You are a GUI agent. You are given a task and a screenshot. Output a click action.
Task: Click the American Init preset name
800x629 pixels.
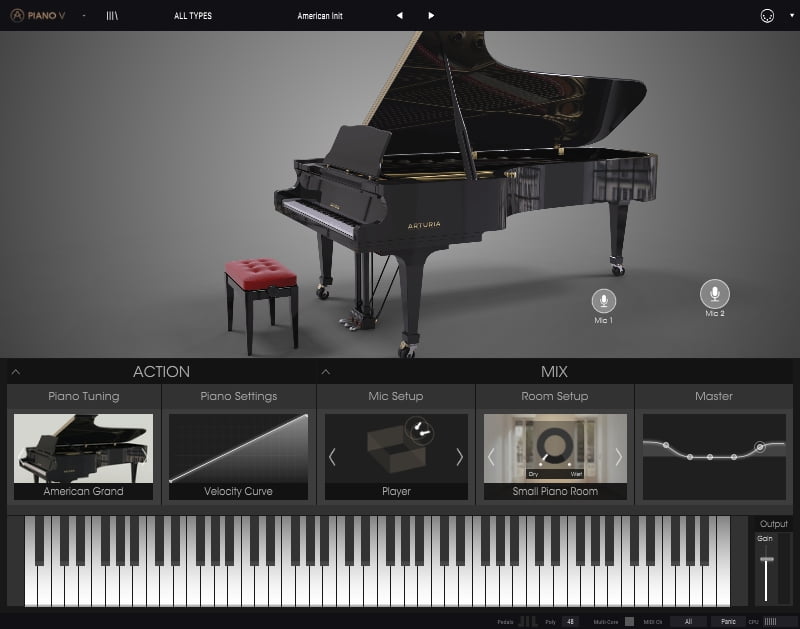click(x=320, y=16)
